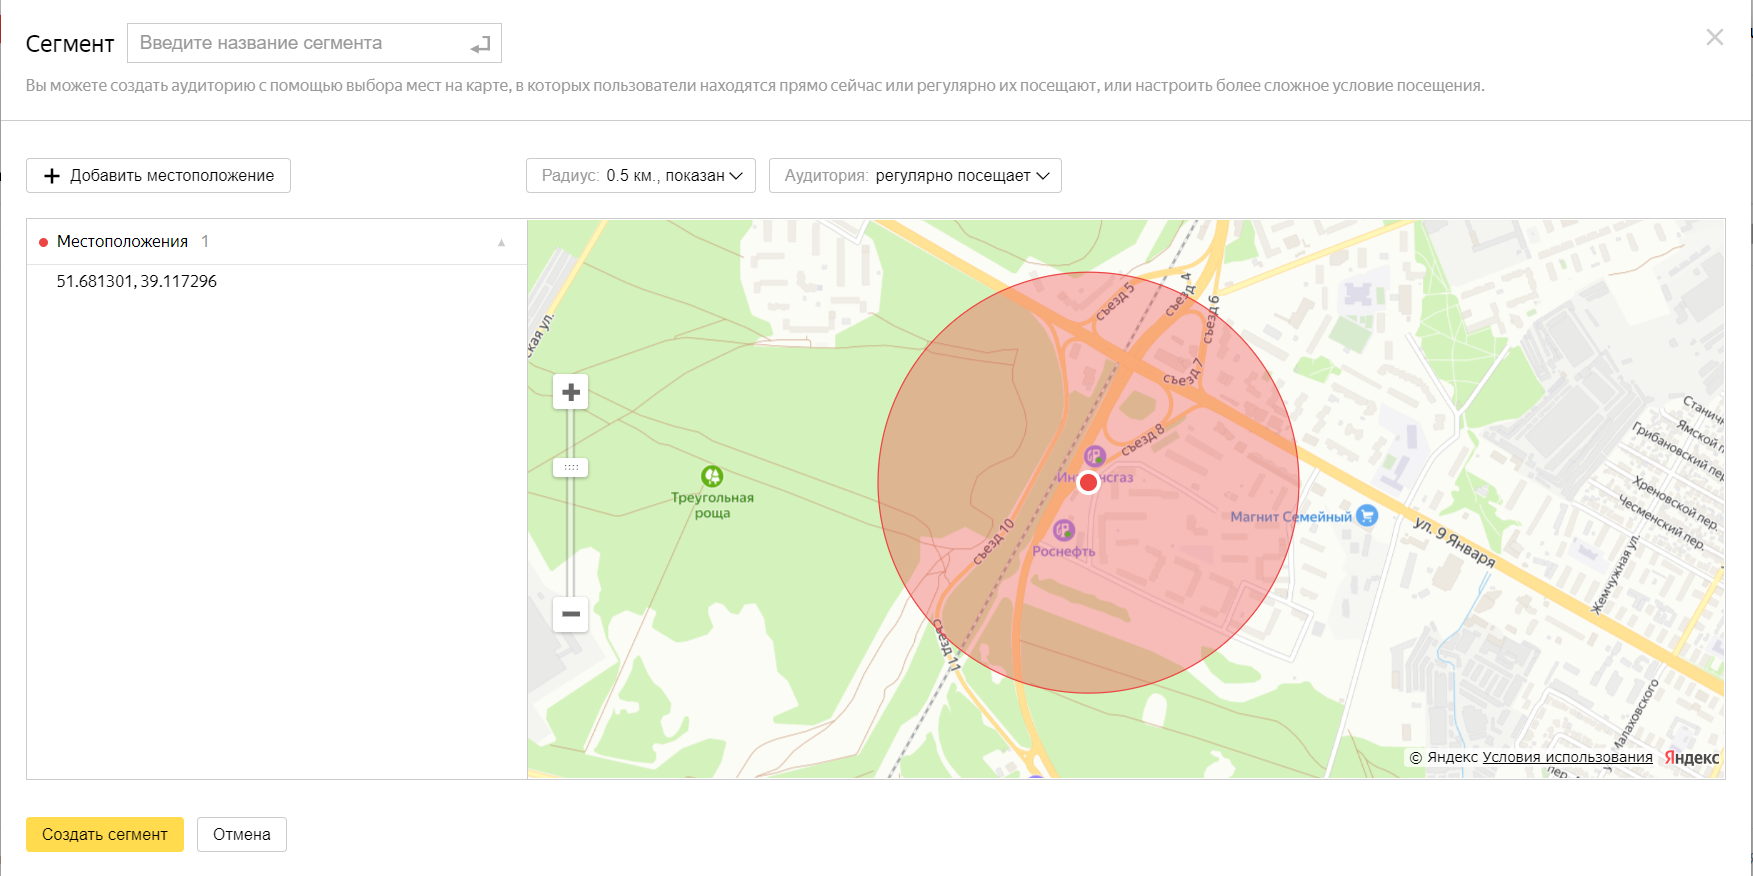1753x876 pixels.
Task: Open the Условия использования link
Action: 1567,757
